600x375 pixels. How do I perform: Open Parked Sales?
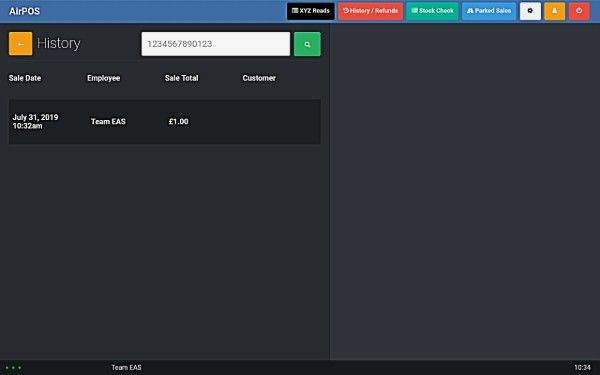489,11
